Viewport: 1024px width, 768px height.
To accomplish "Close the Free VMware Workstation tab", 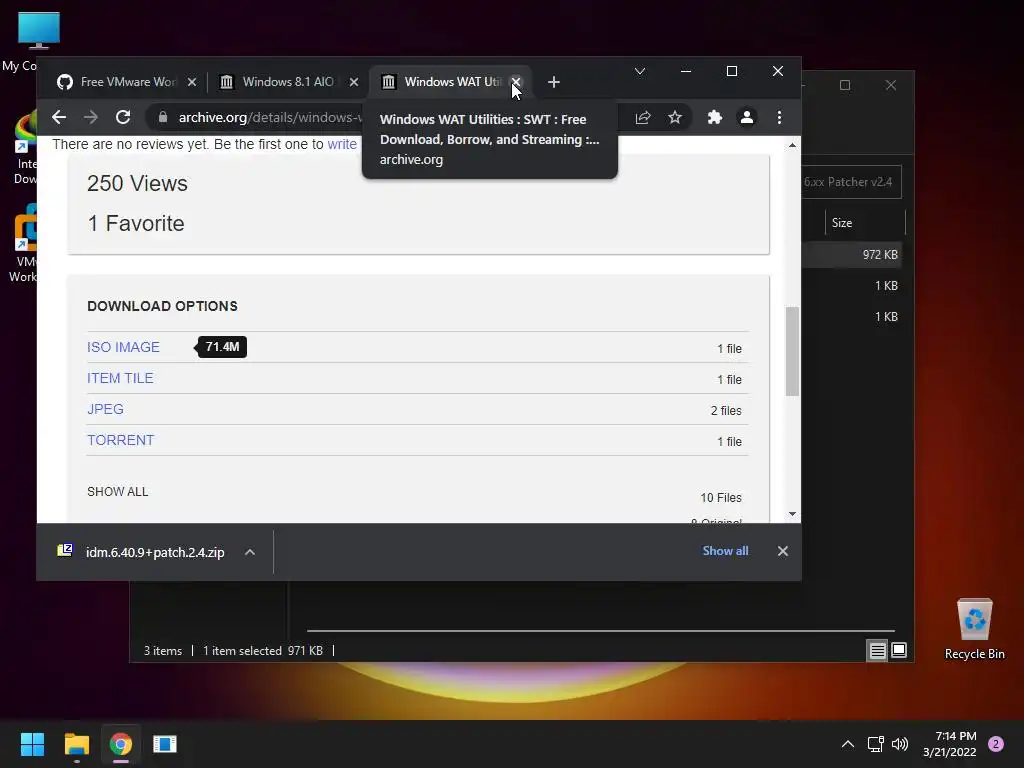I will point(191,82).
